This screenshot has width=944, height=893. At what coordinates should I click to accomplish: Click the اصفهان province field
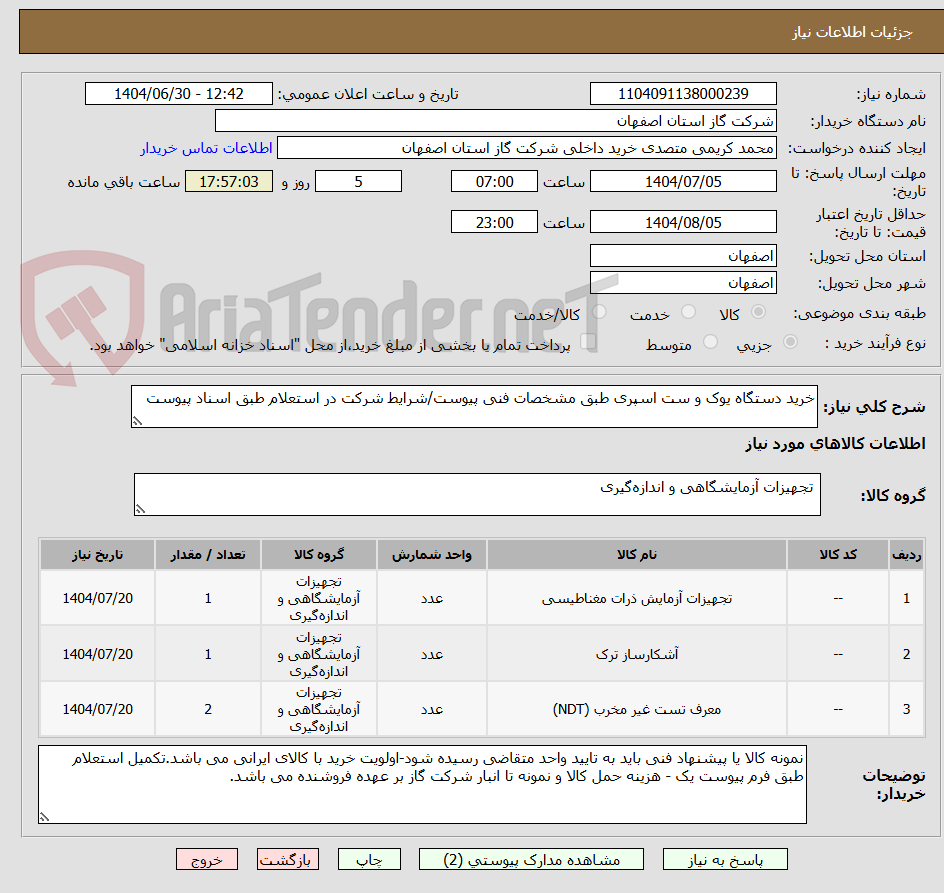pos(683,256)
